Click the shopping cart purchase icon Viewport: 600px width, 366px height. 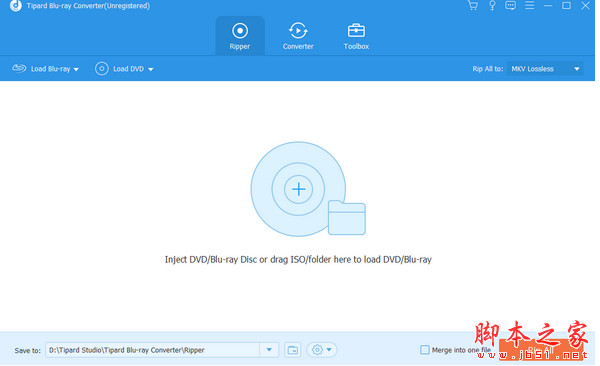pos(473,6)
